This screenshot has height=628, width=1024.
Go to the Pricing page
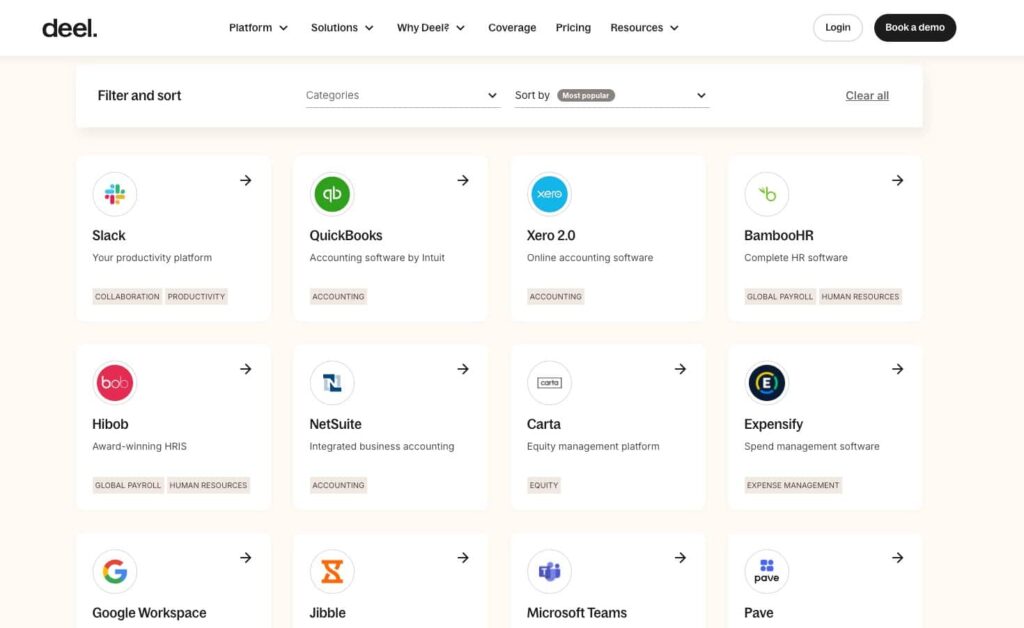coord(573,28)
